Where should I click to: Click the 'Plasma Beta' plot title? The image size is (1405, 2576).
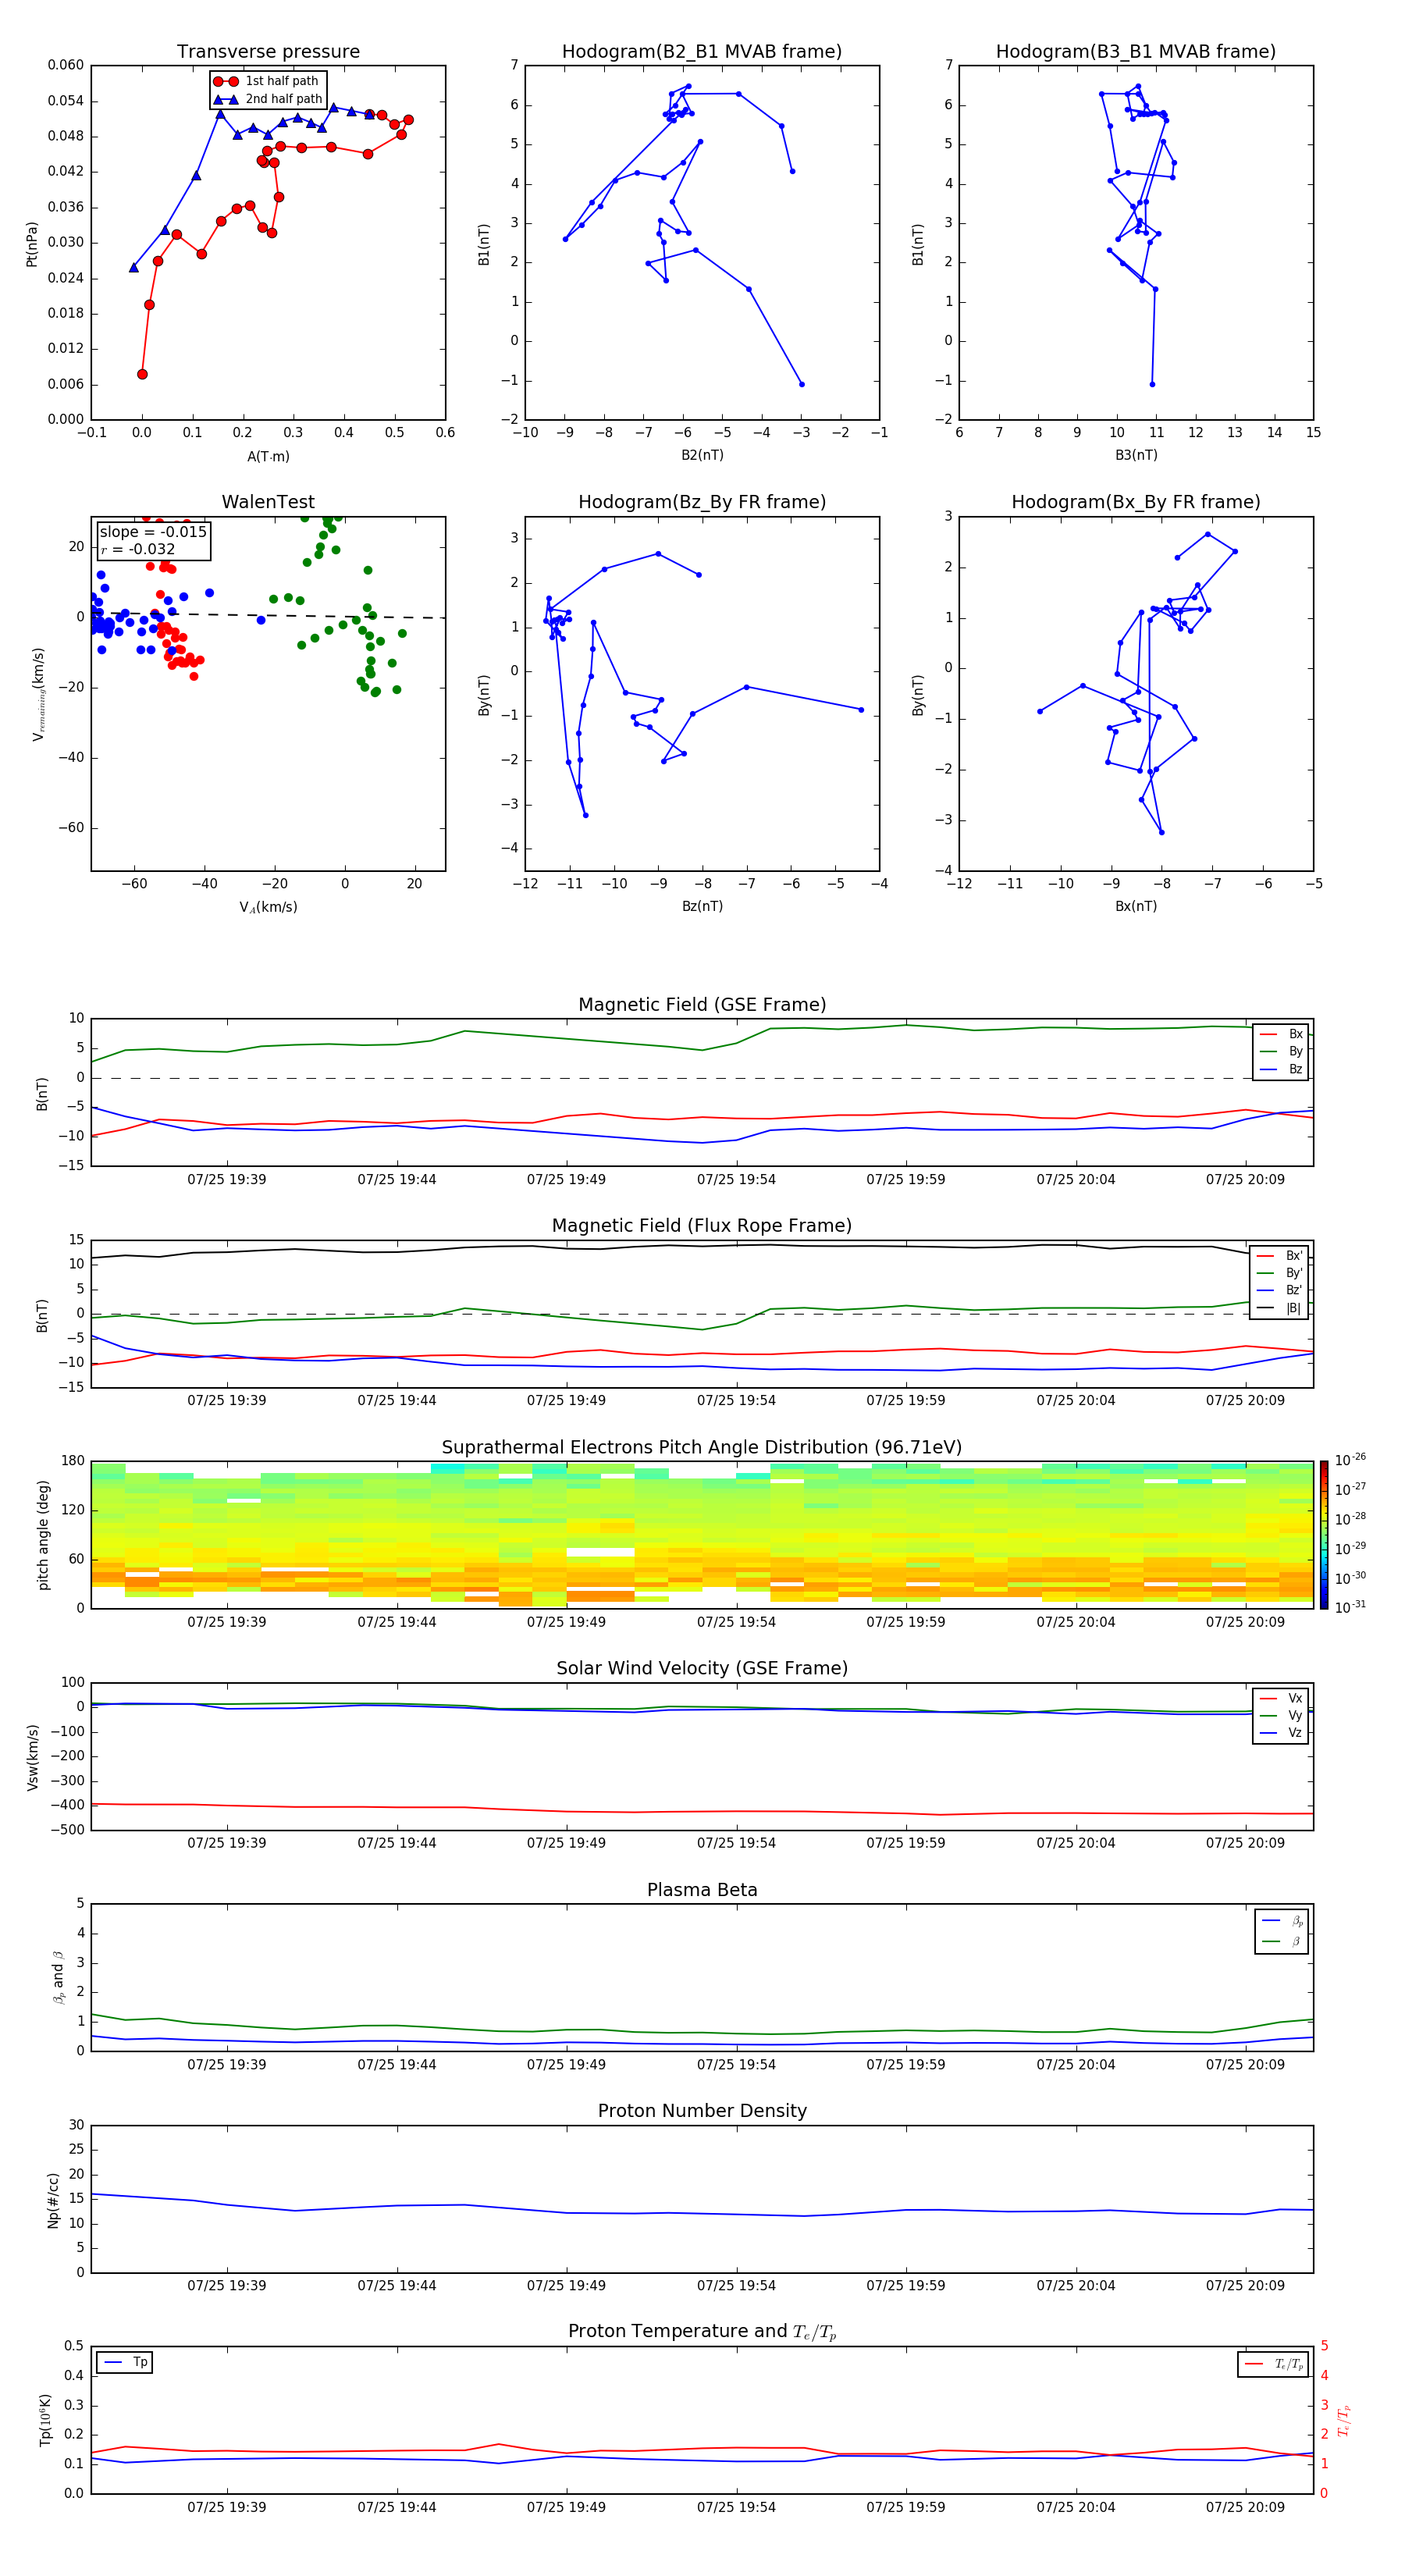point(702,1890)
